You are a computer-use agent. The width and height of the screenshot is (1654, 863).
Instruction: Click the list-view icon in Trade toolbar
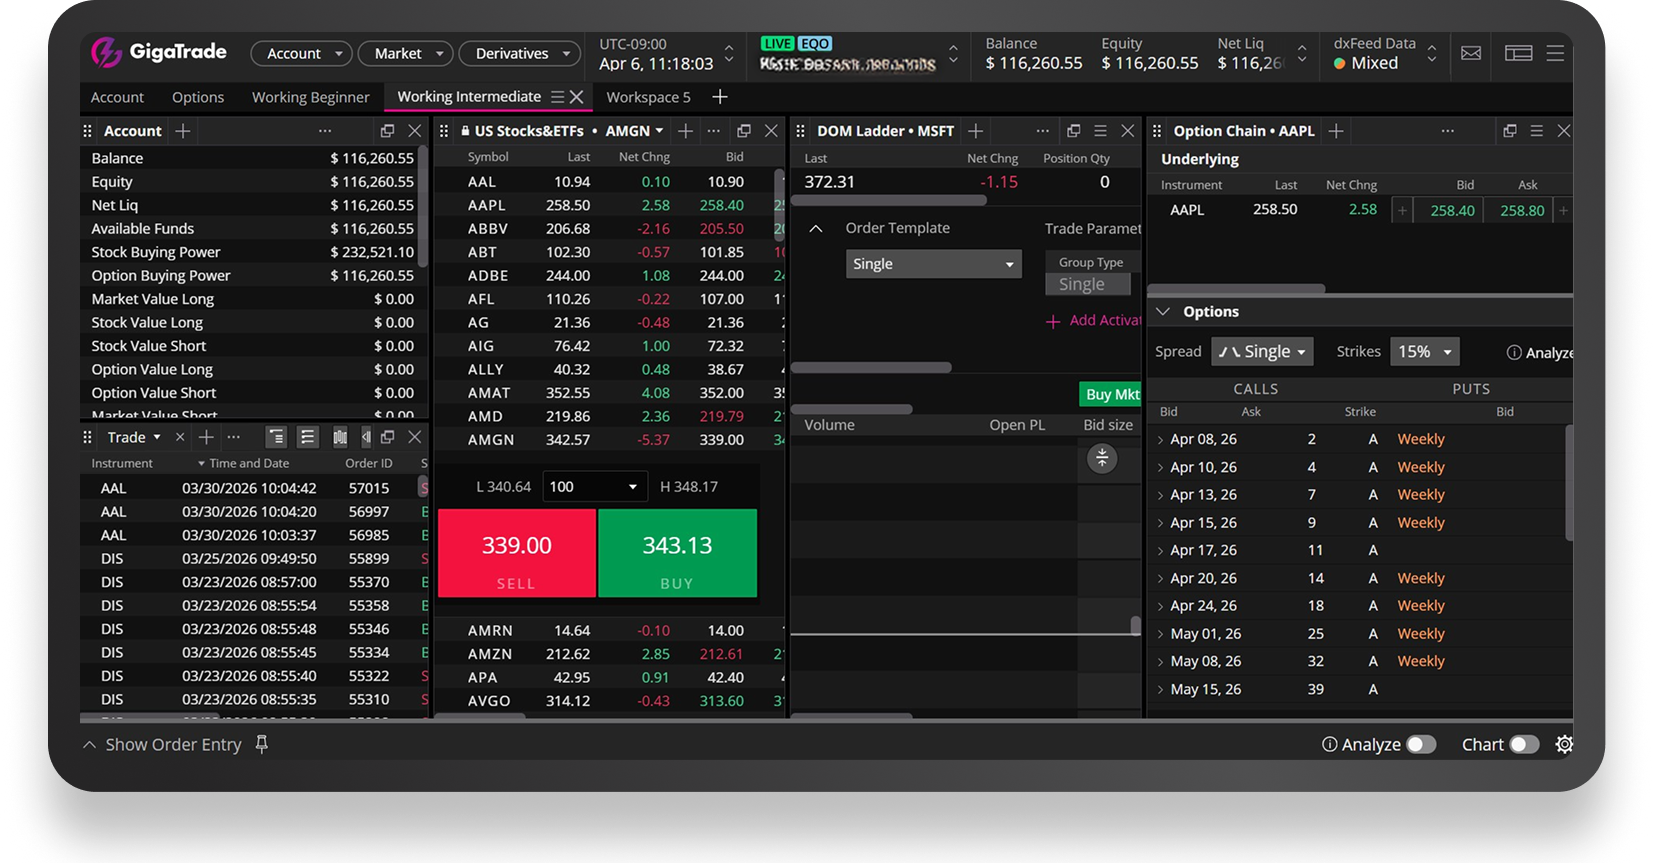point(308,437)
